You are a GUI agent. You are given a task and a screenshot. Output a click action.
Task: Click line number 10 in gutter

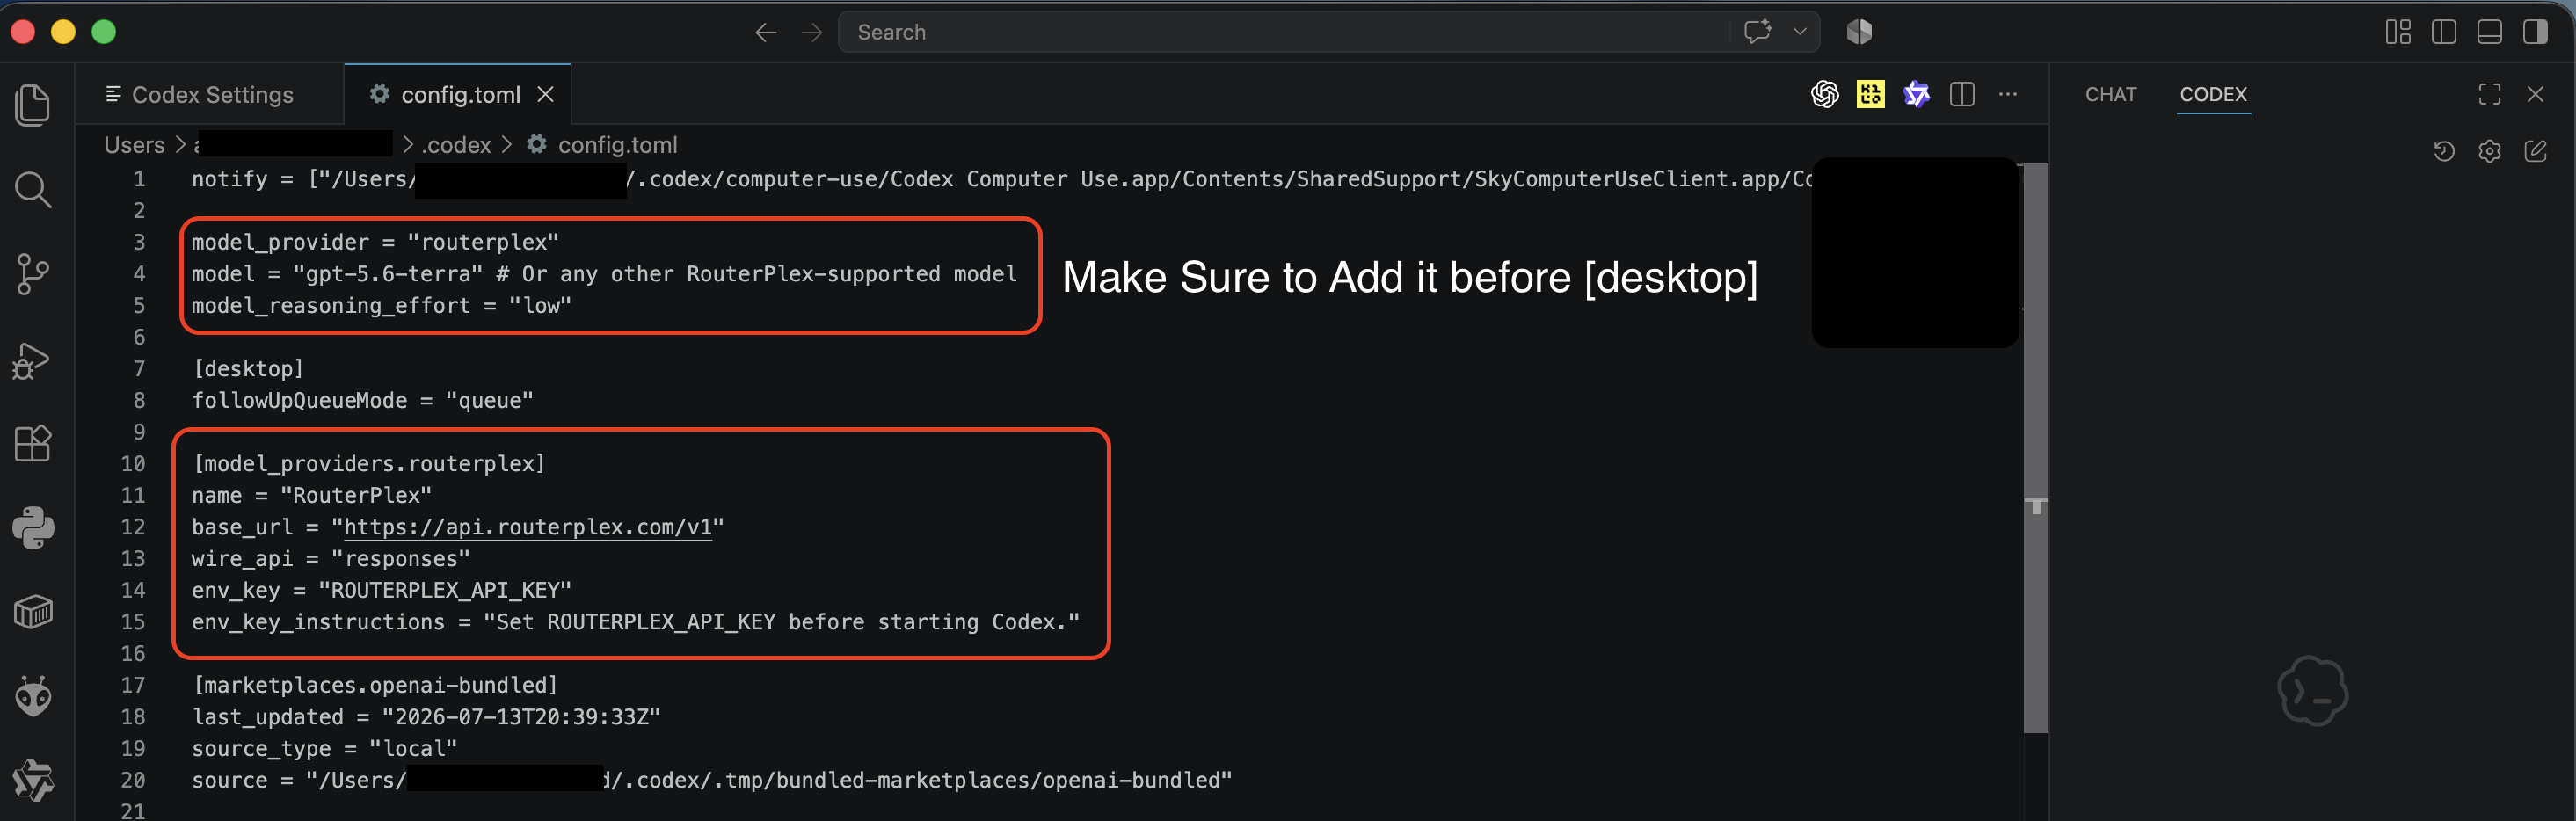(133, 464)
